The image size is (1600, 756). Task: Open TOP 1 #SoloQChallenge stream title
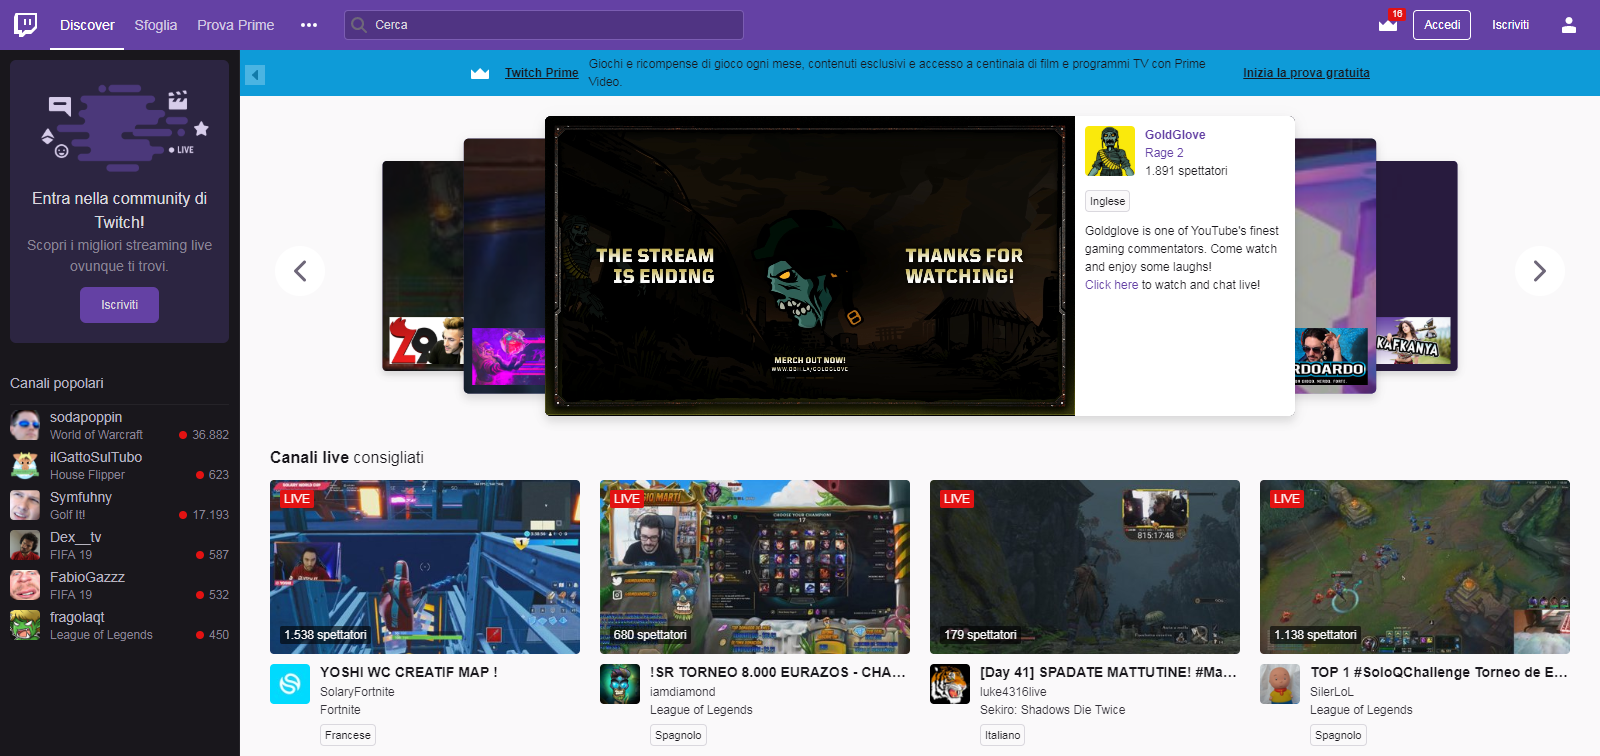click(x=1439, y=672)
